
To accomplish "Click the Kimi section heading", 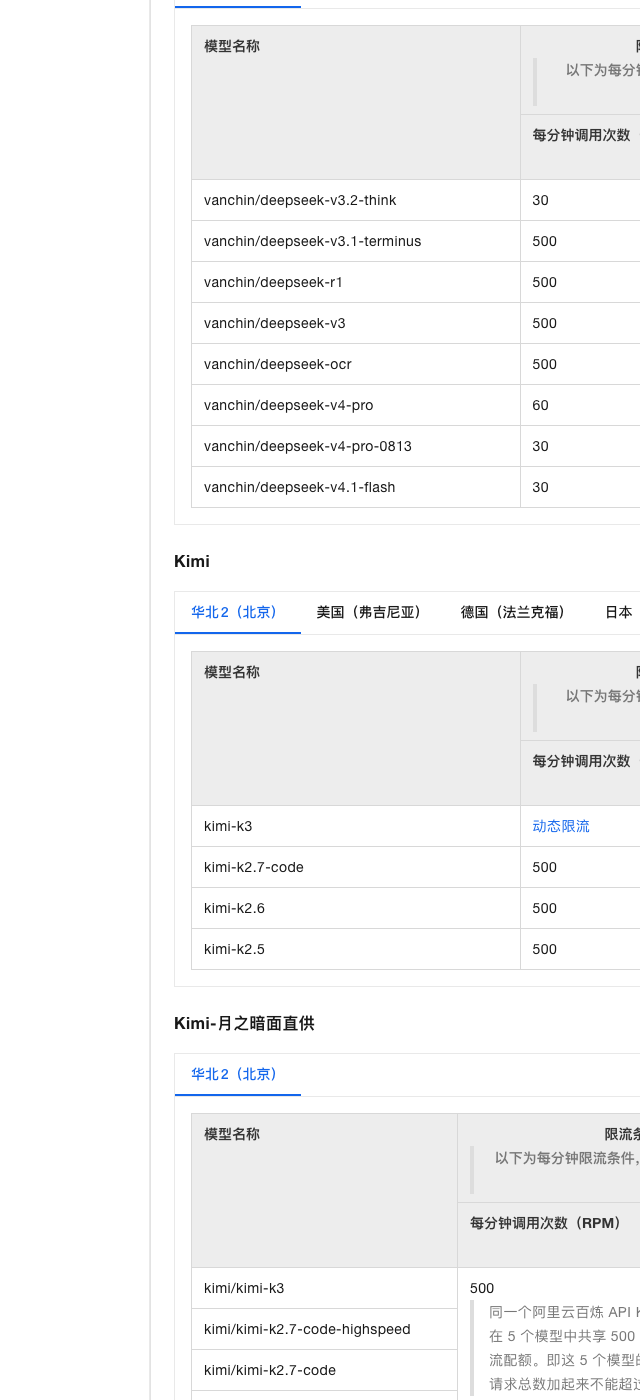I will (x=192, y=561).
